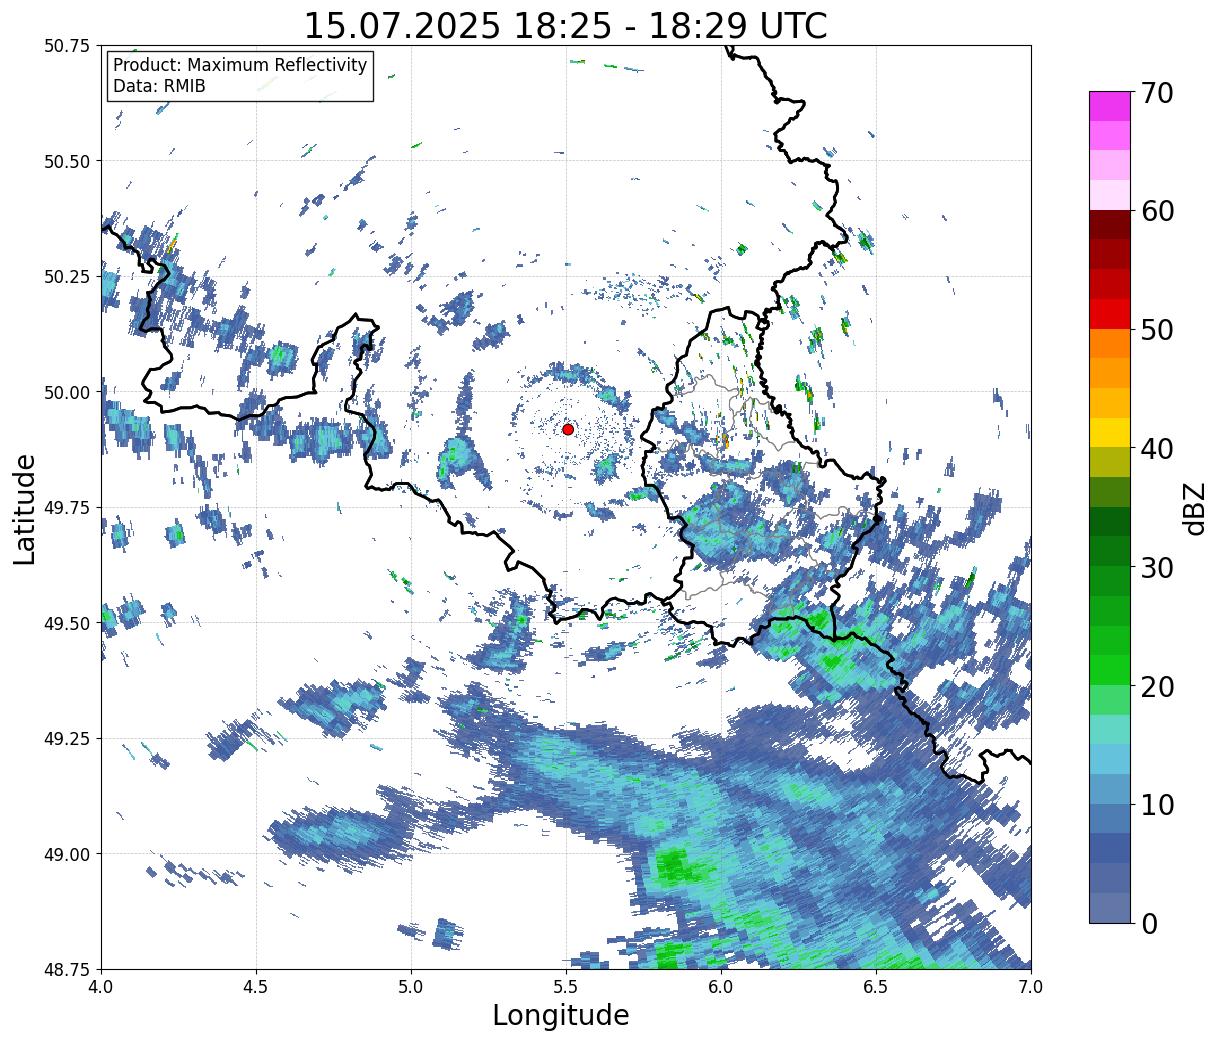The image size is (1219, 1040).
Task: Click latitude tick label 50.50
Action: click(66, 161)
